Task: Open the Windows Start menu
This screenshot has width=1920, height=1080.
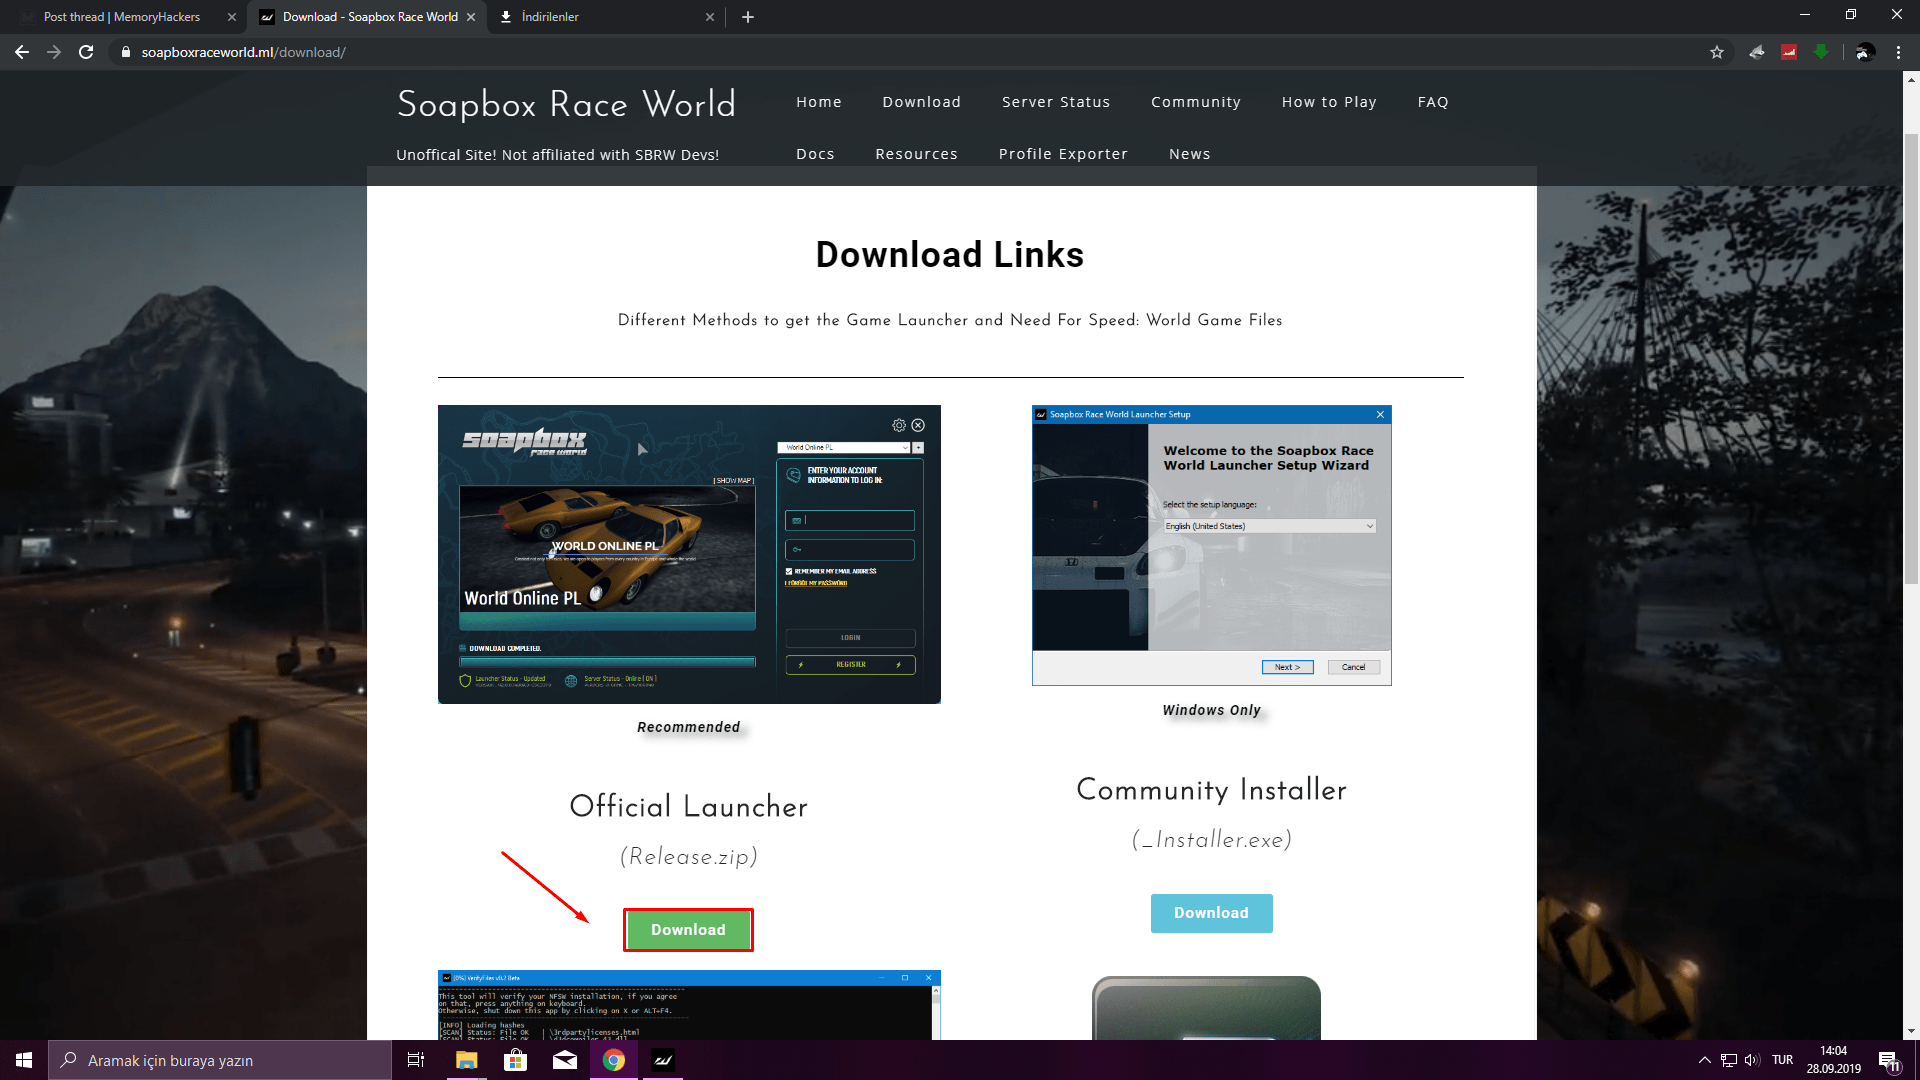Action: pos(24,1060)
